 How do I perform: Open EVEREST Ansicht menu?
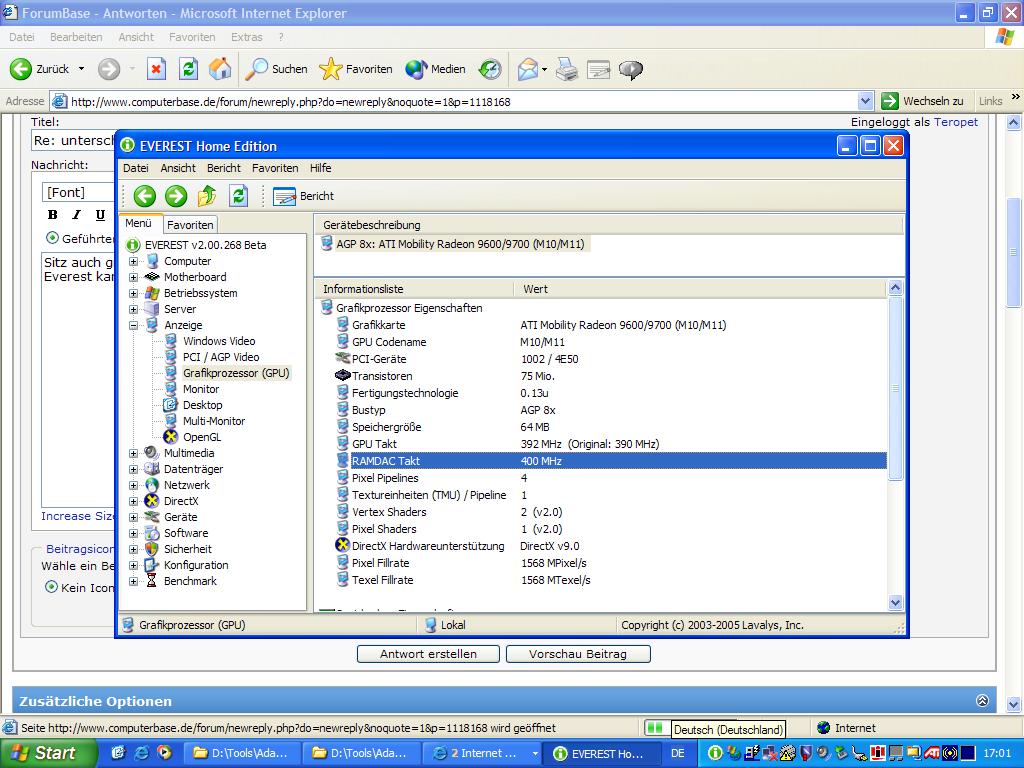178,168
